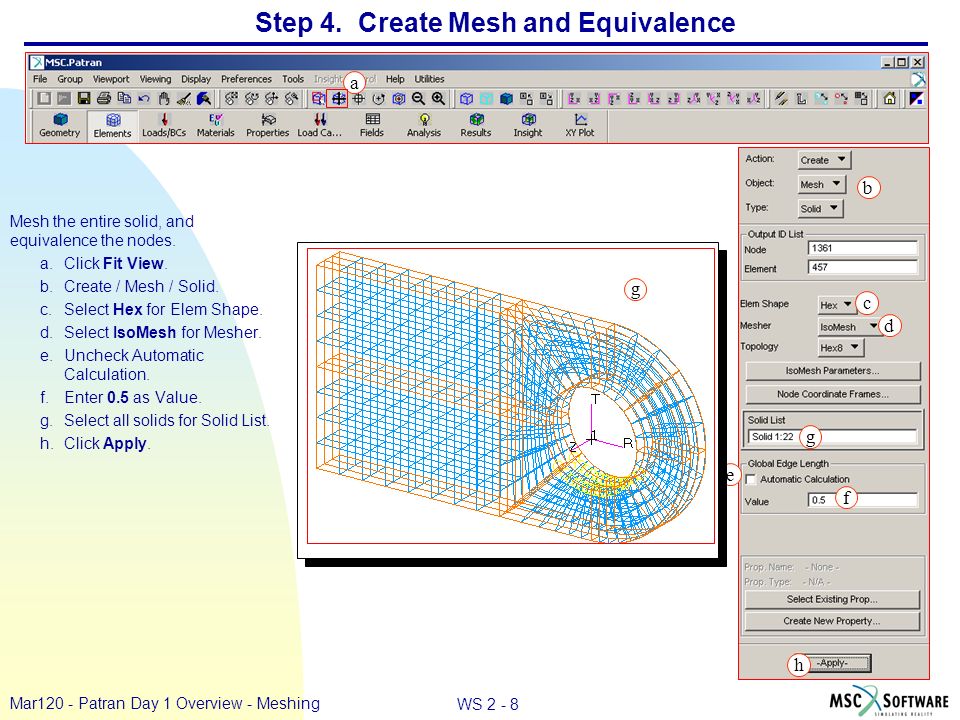Click the view center crosshair icon

tap(358, 99)
